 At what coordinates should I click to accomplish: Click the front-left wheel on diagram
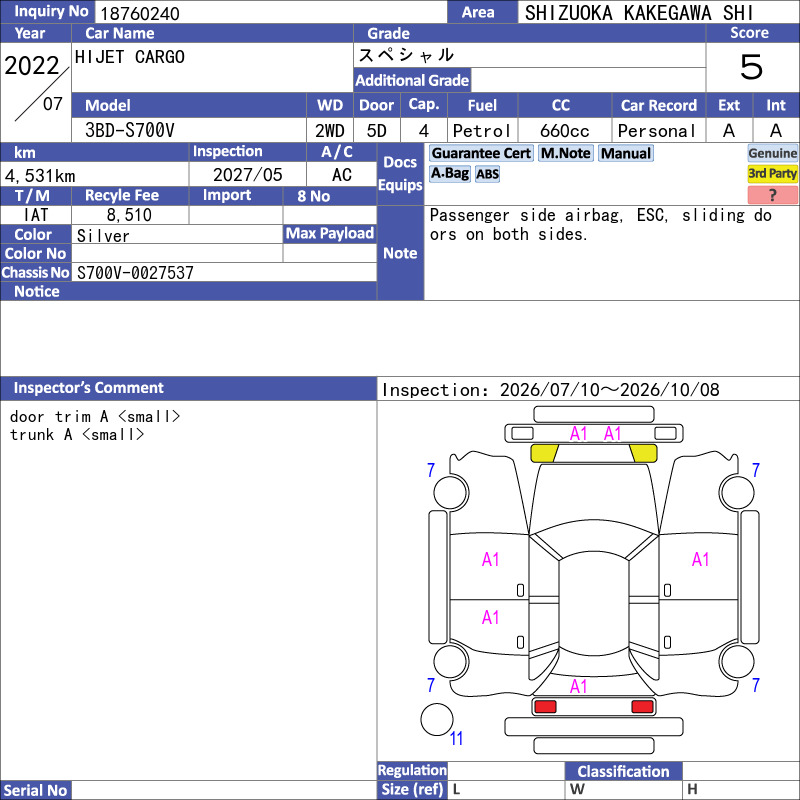[x=451, y=493]
